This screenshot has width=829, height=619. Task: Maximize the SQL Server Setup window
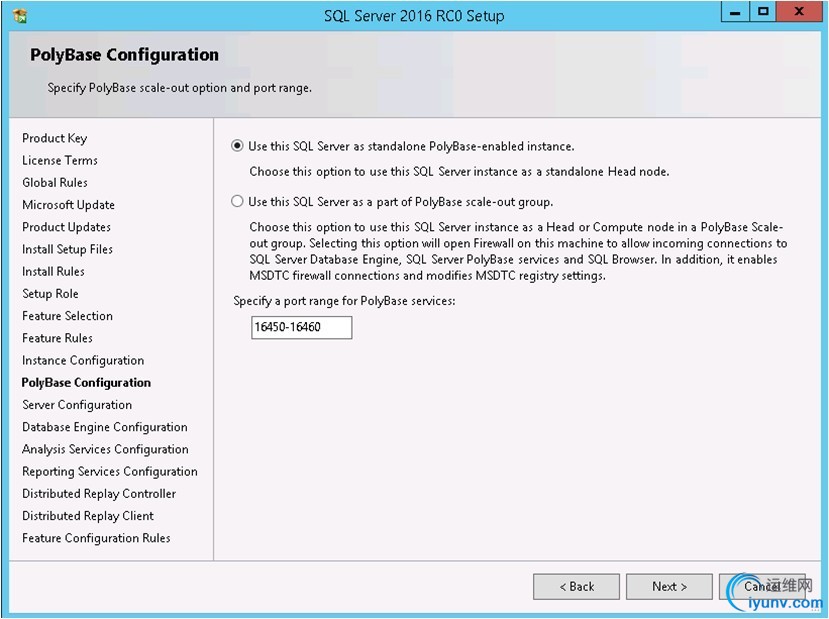[762, 12]
